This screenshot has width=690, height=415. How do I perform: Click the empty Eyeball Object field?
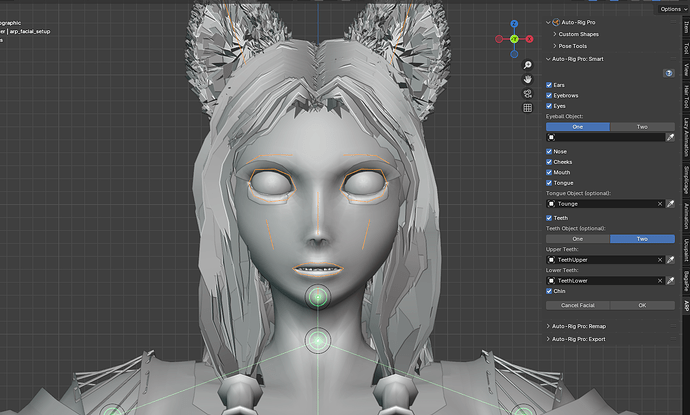(606, 137)
